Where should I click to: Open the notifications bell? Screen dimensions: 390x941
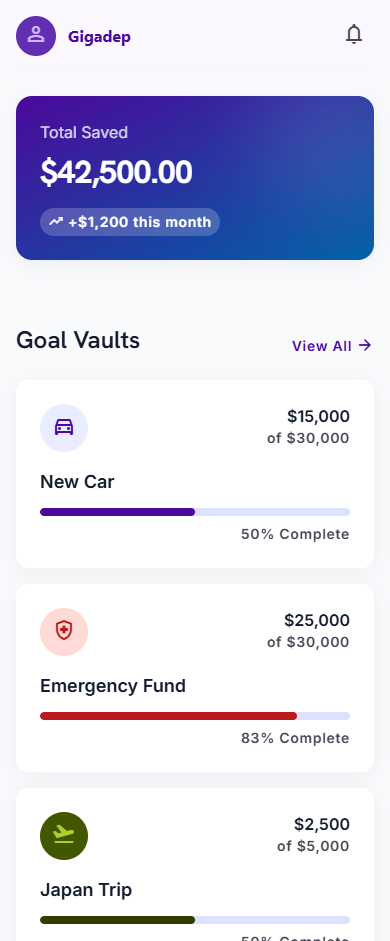click(x=354, y=35)
